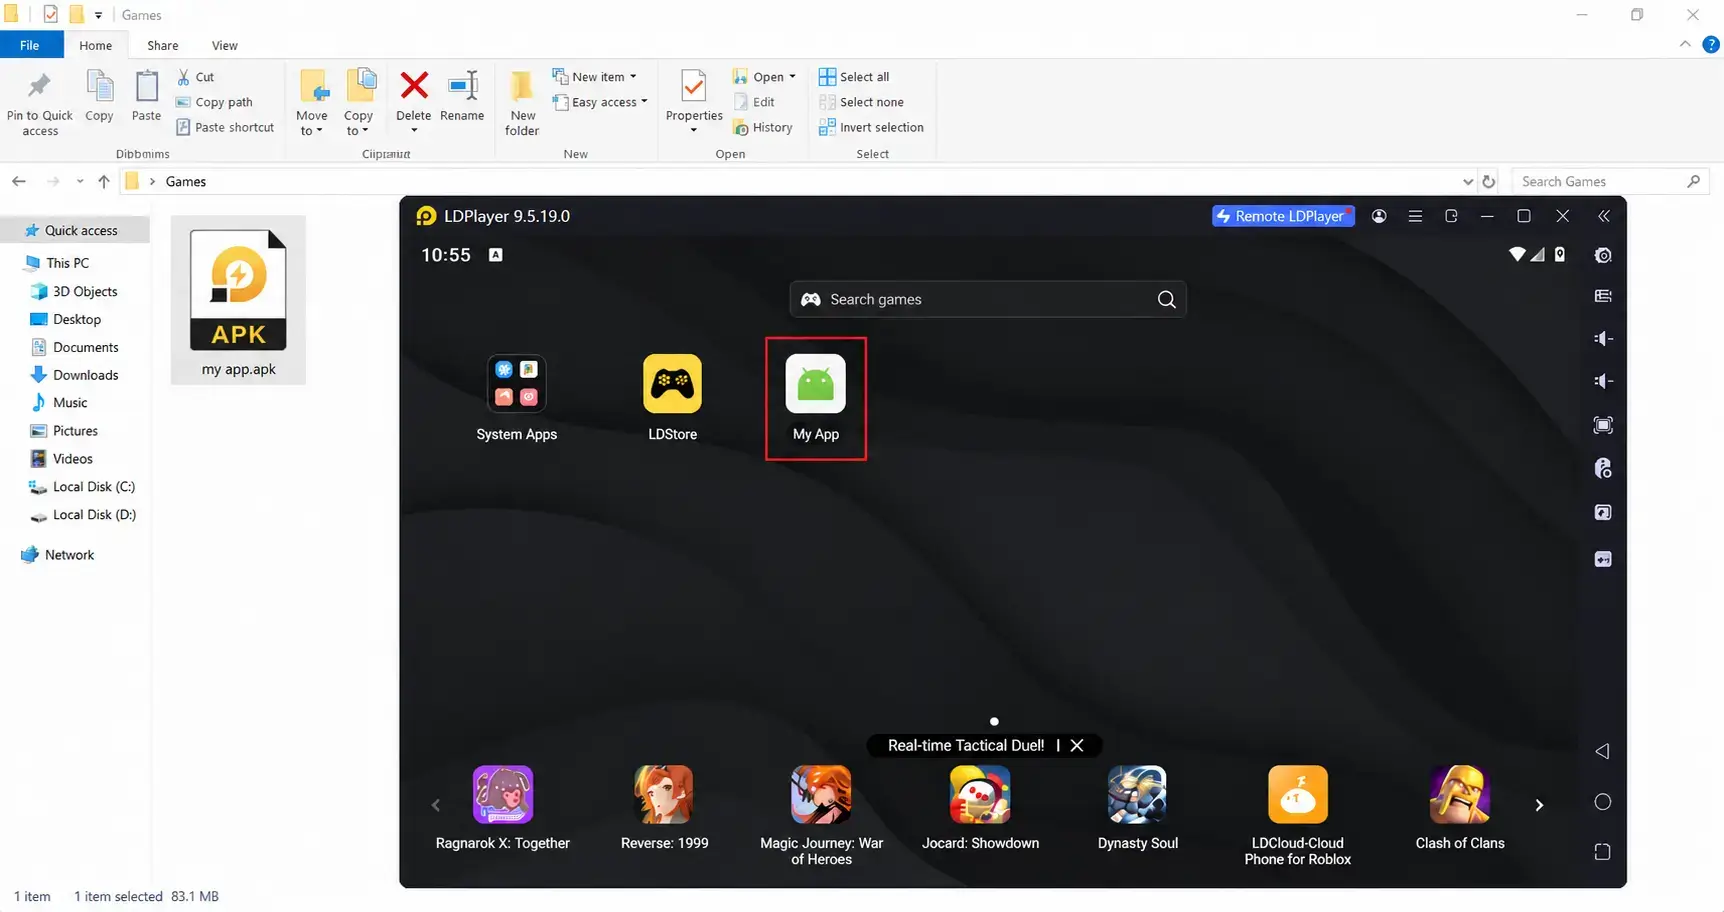This screenshot has width=1724, height=912.
Task: Switch to the Share ribbon tab
Action: click(163, 45)
